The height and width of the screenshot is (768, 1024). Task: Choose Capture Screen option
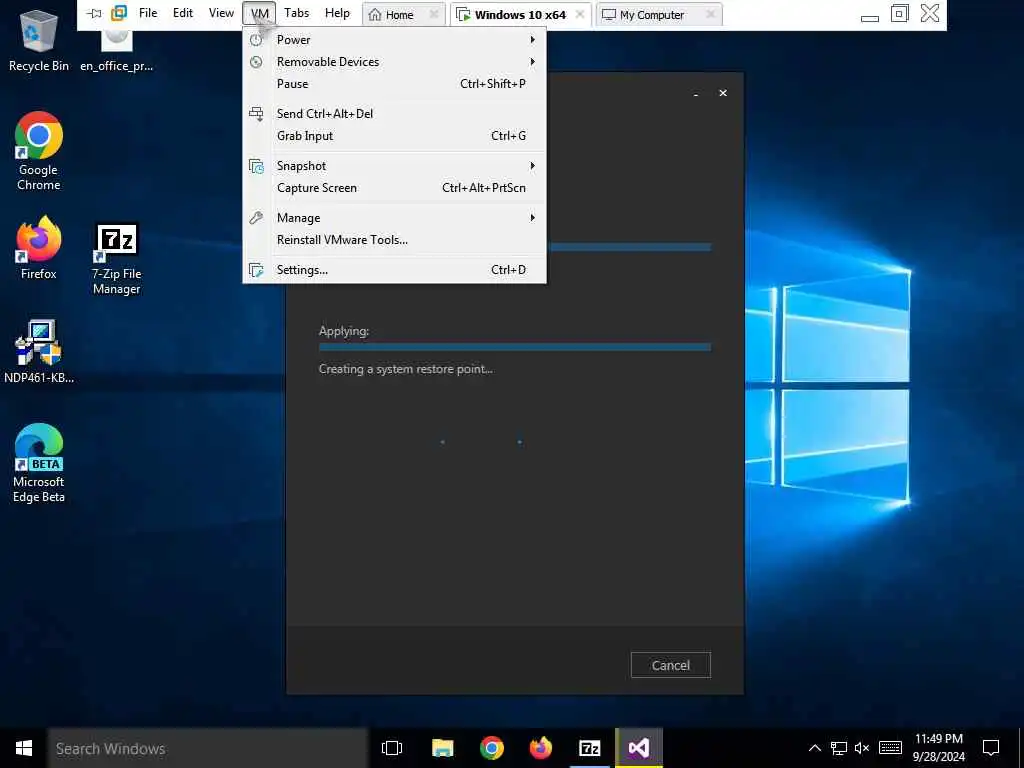click(394, 188)
